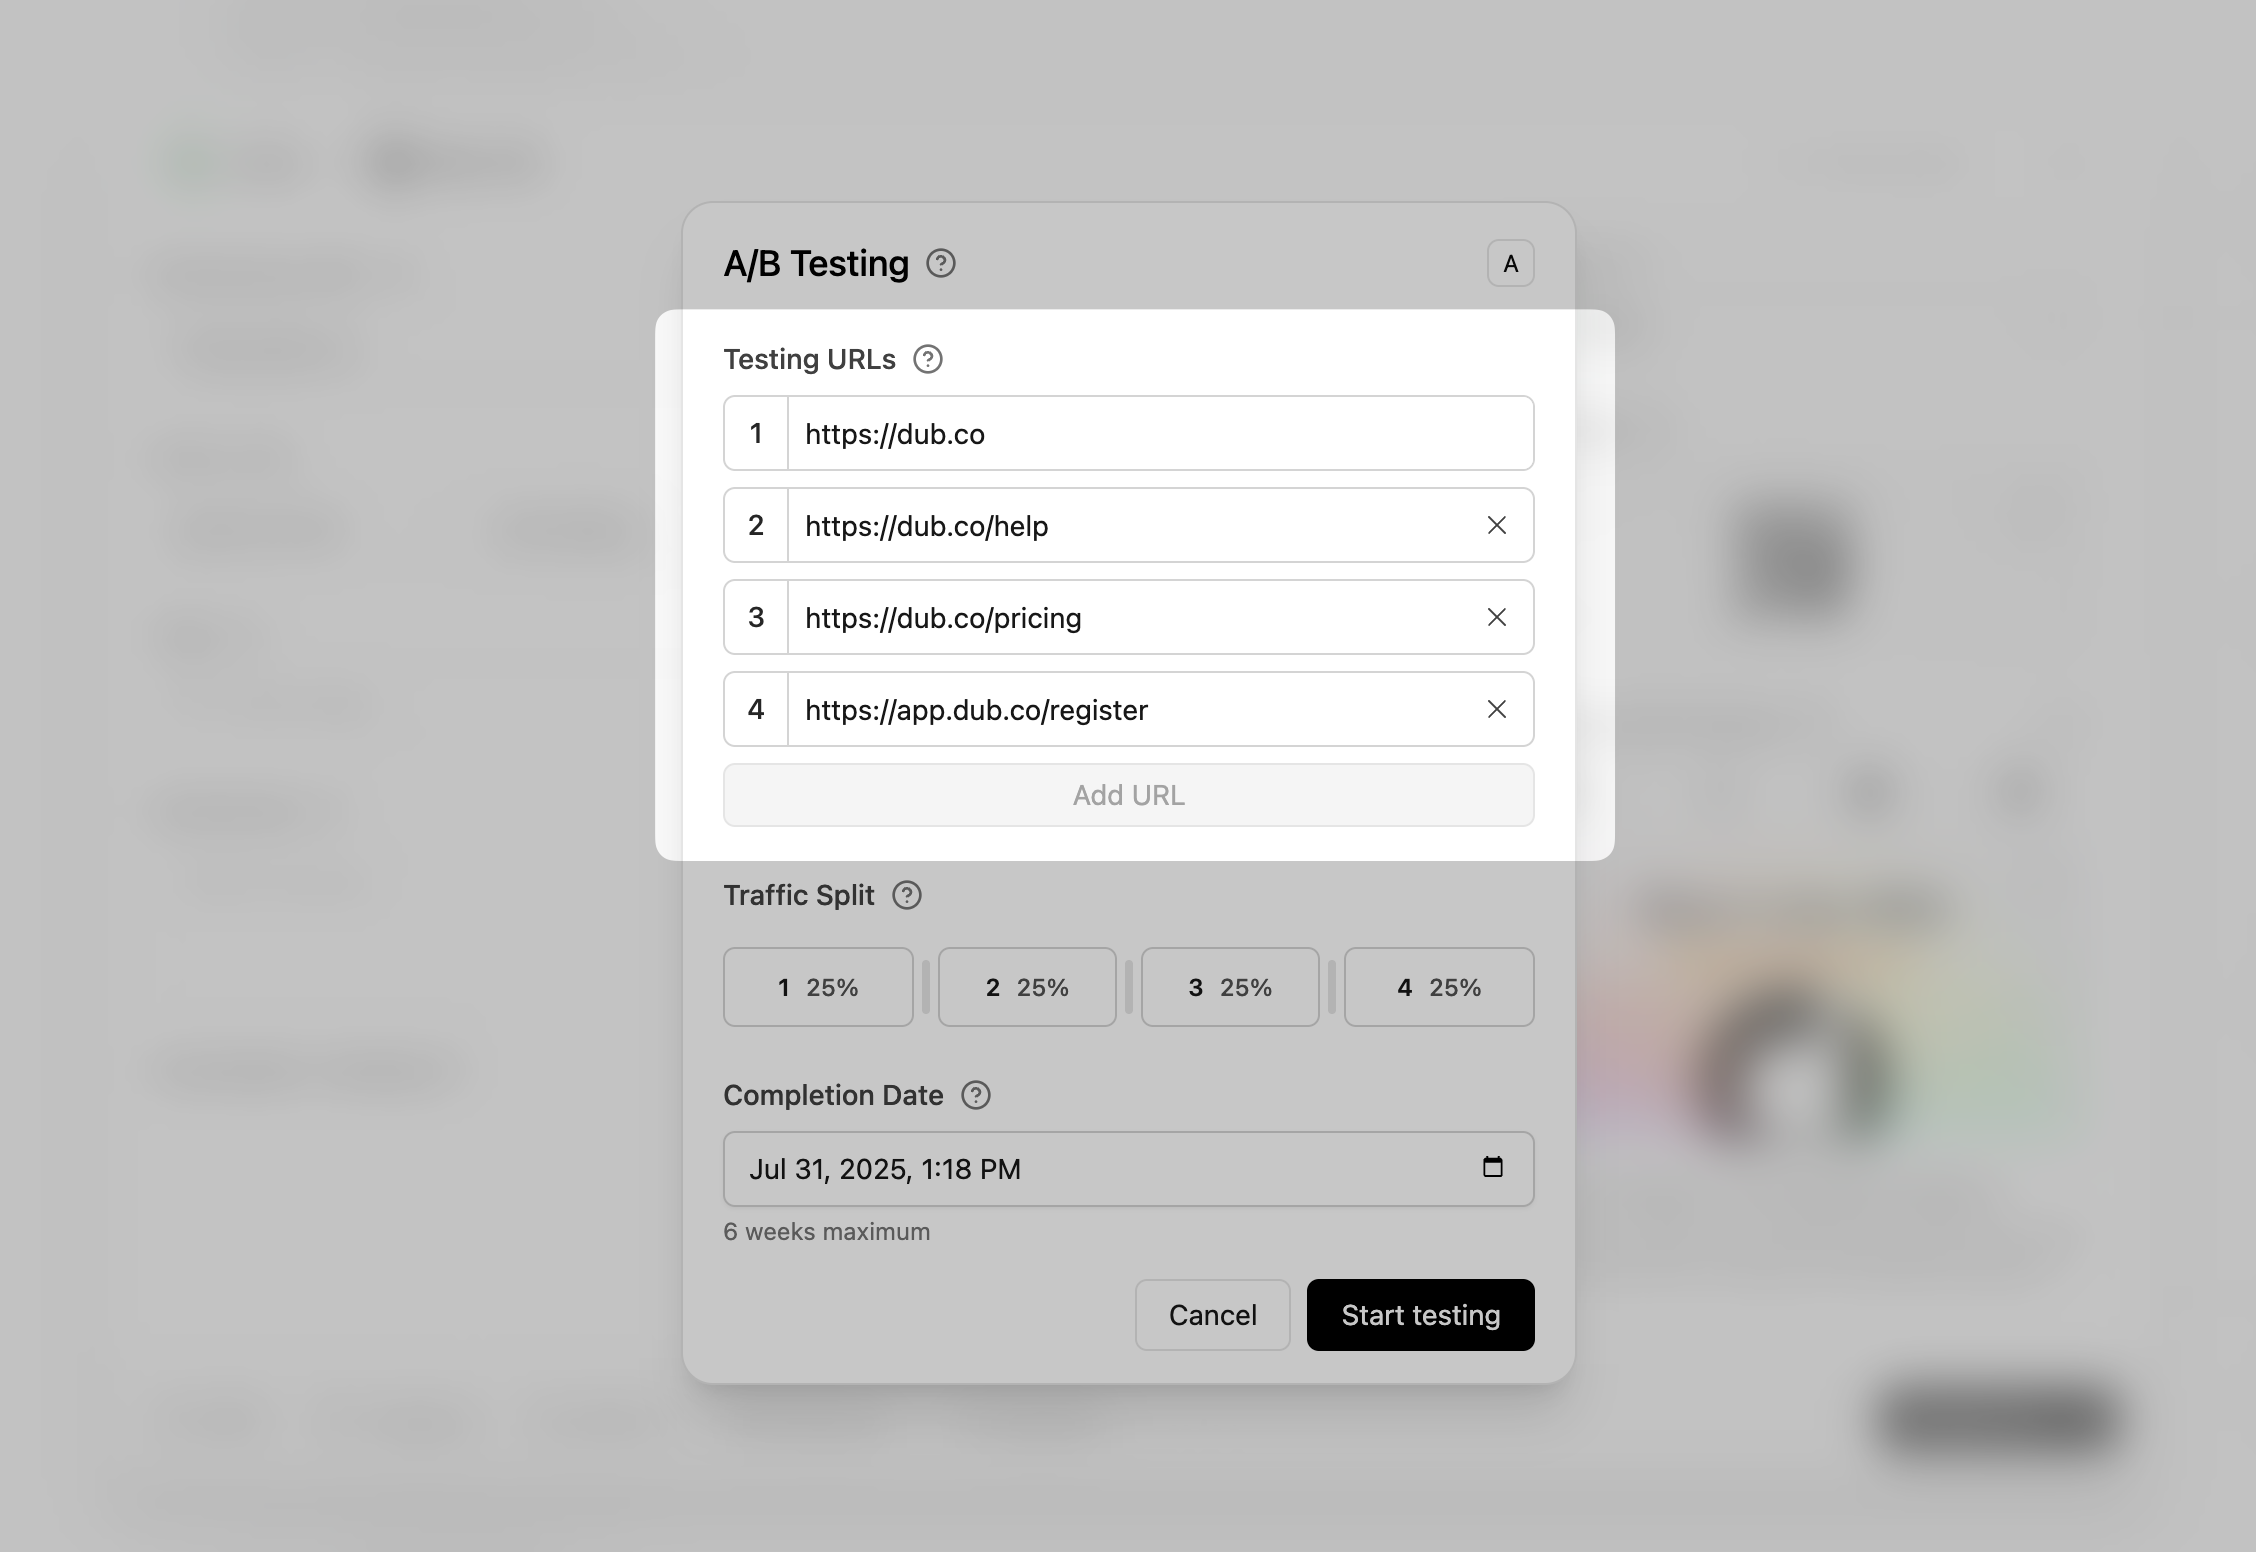Click the Traffic Split help icon

pos(907,895)
